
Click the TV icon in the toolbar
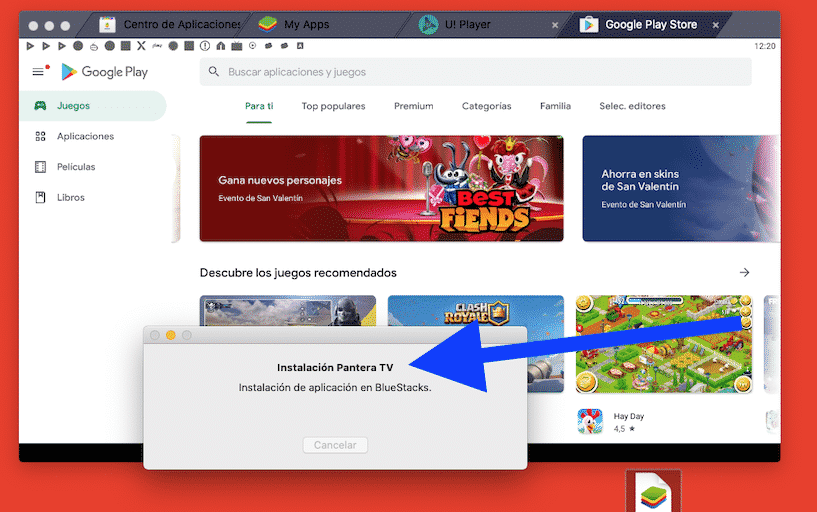coord(237,46)
